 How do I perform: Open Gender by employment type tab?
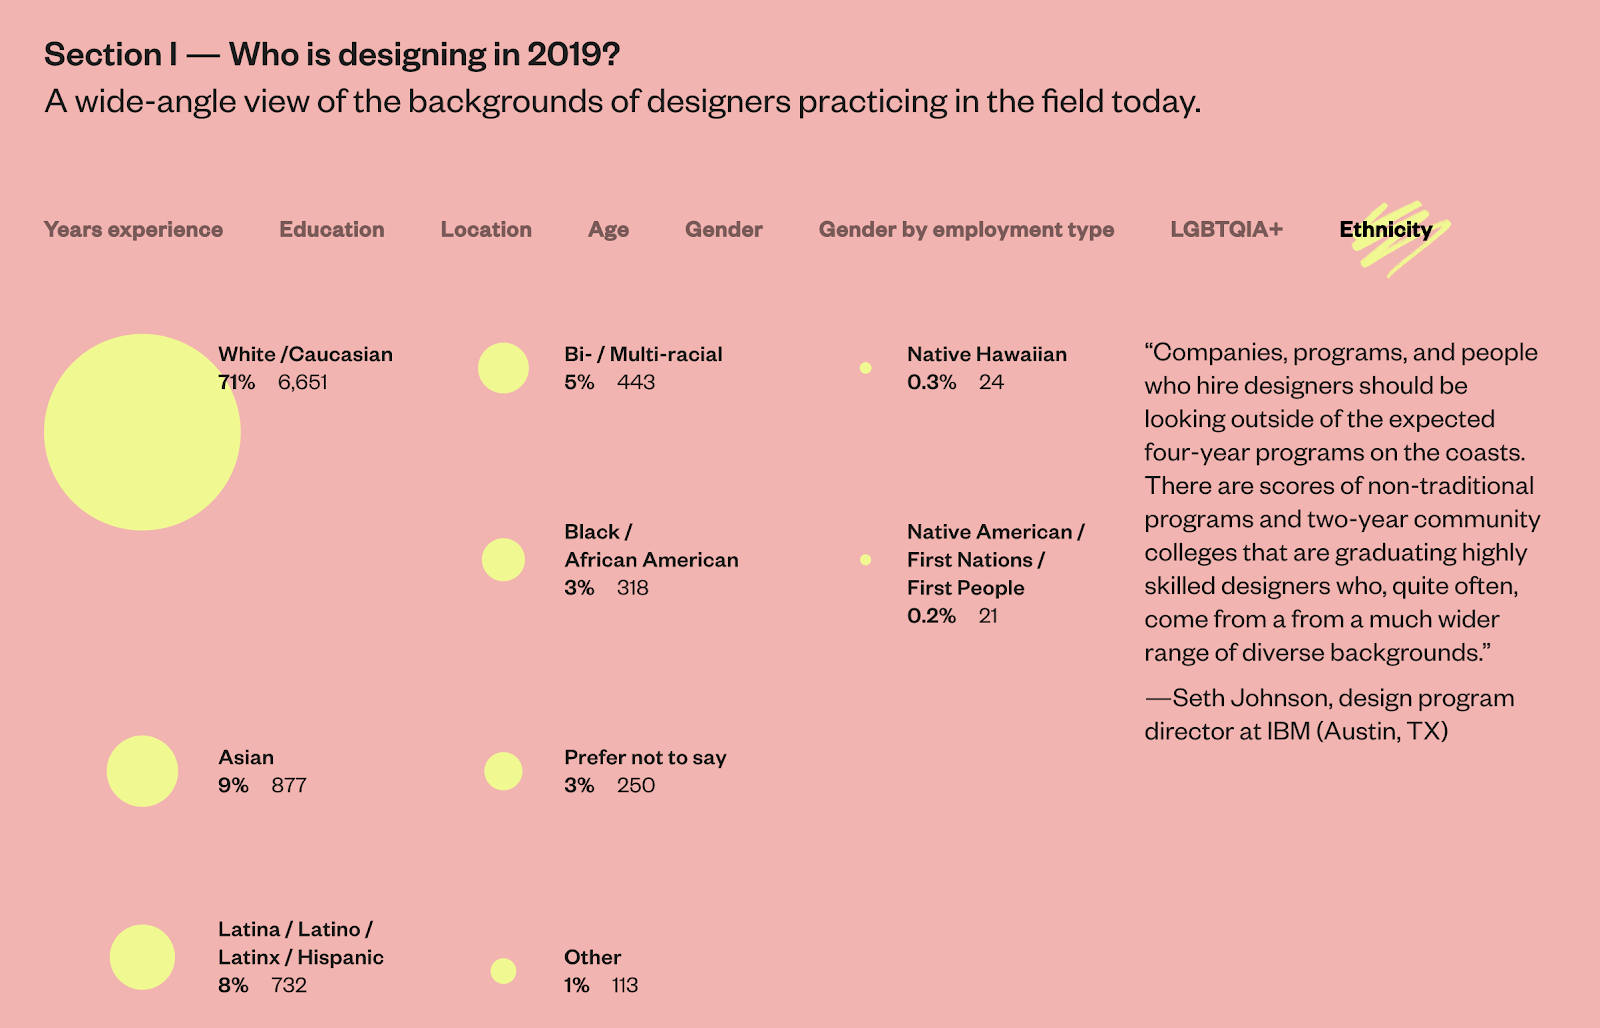pyautogui.click(x=966, y=230)
